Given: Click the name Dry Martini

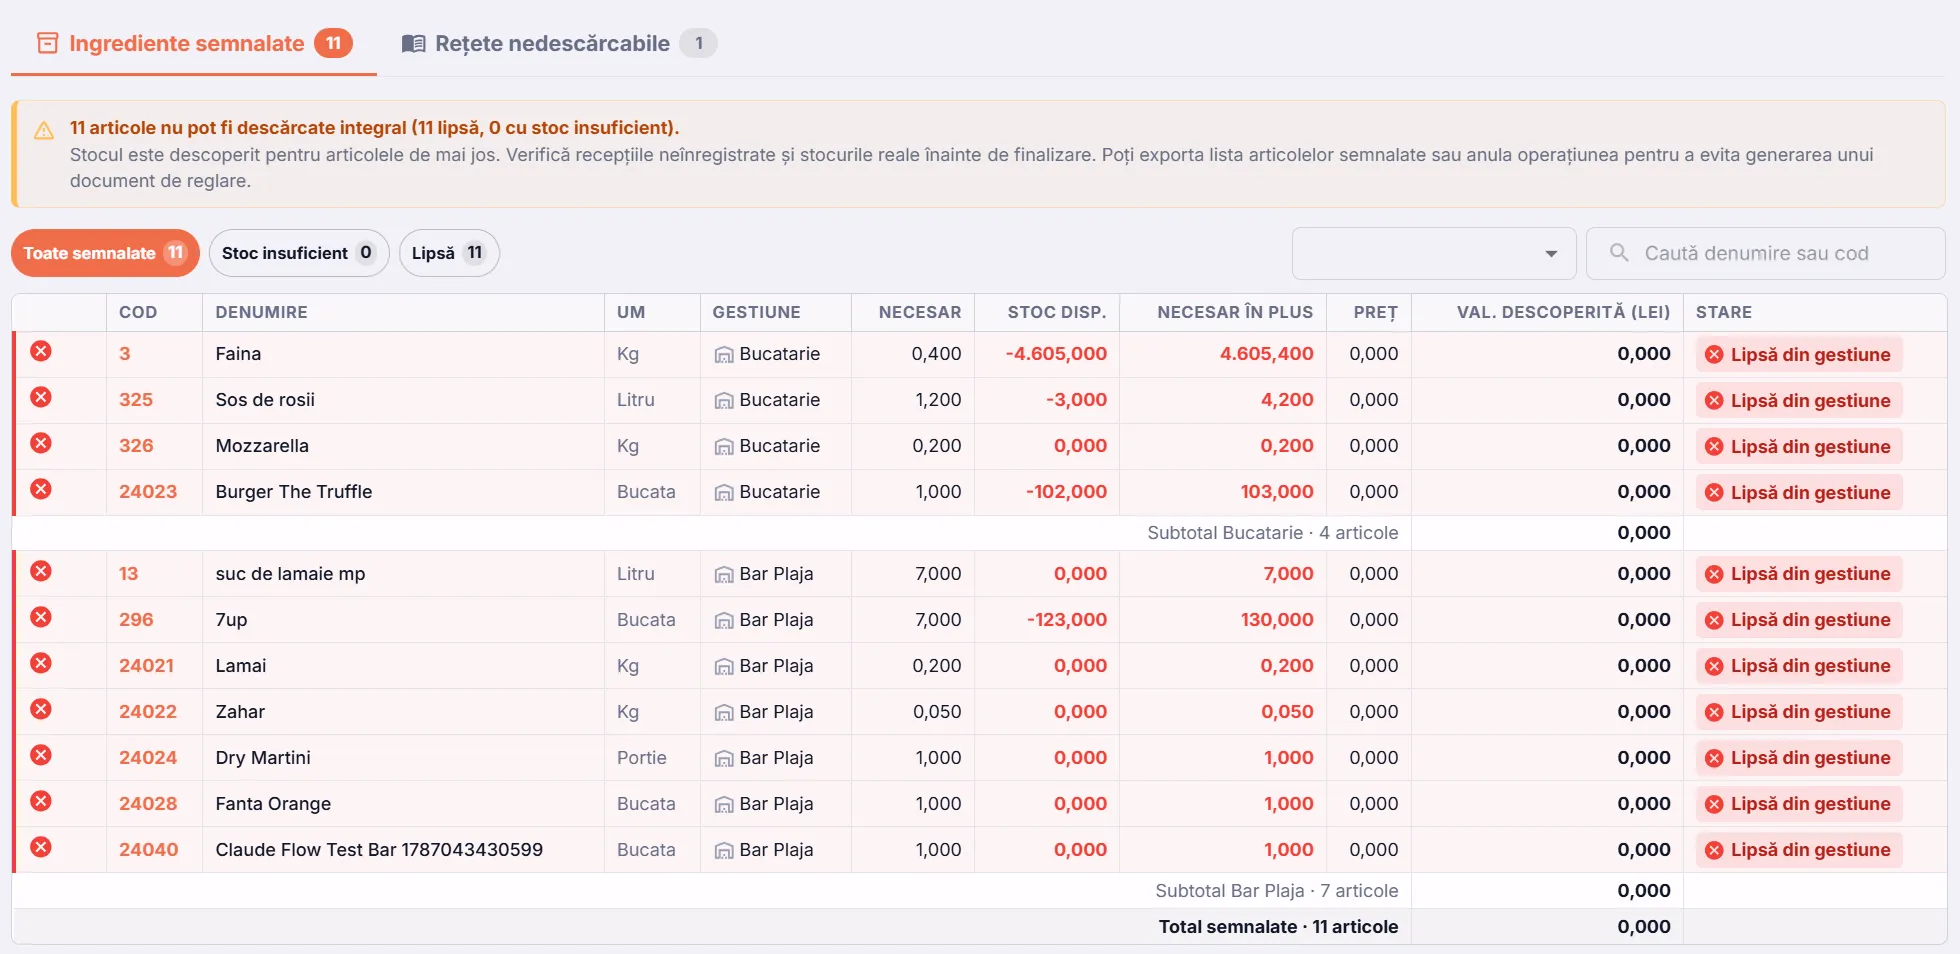Looking at the screenshot, I should point(263,758).
